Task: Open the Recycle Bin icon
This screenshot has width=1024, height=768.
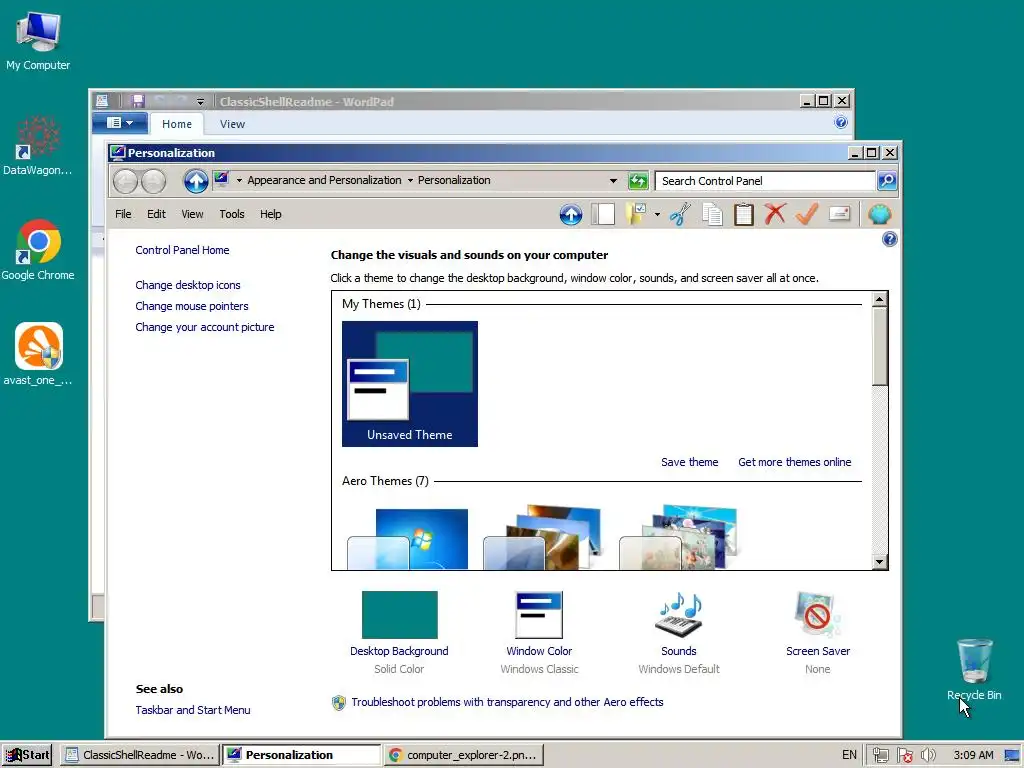Action: [974, 669]
